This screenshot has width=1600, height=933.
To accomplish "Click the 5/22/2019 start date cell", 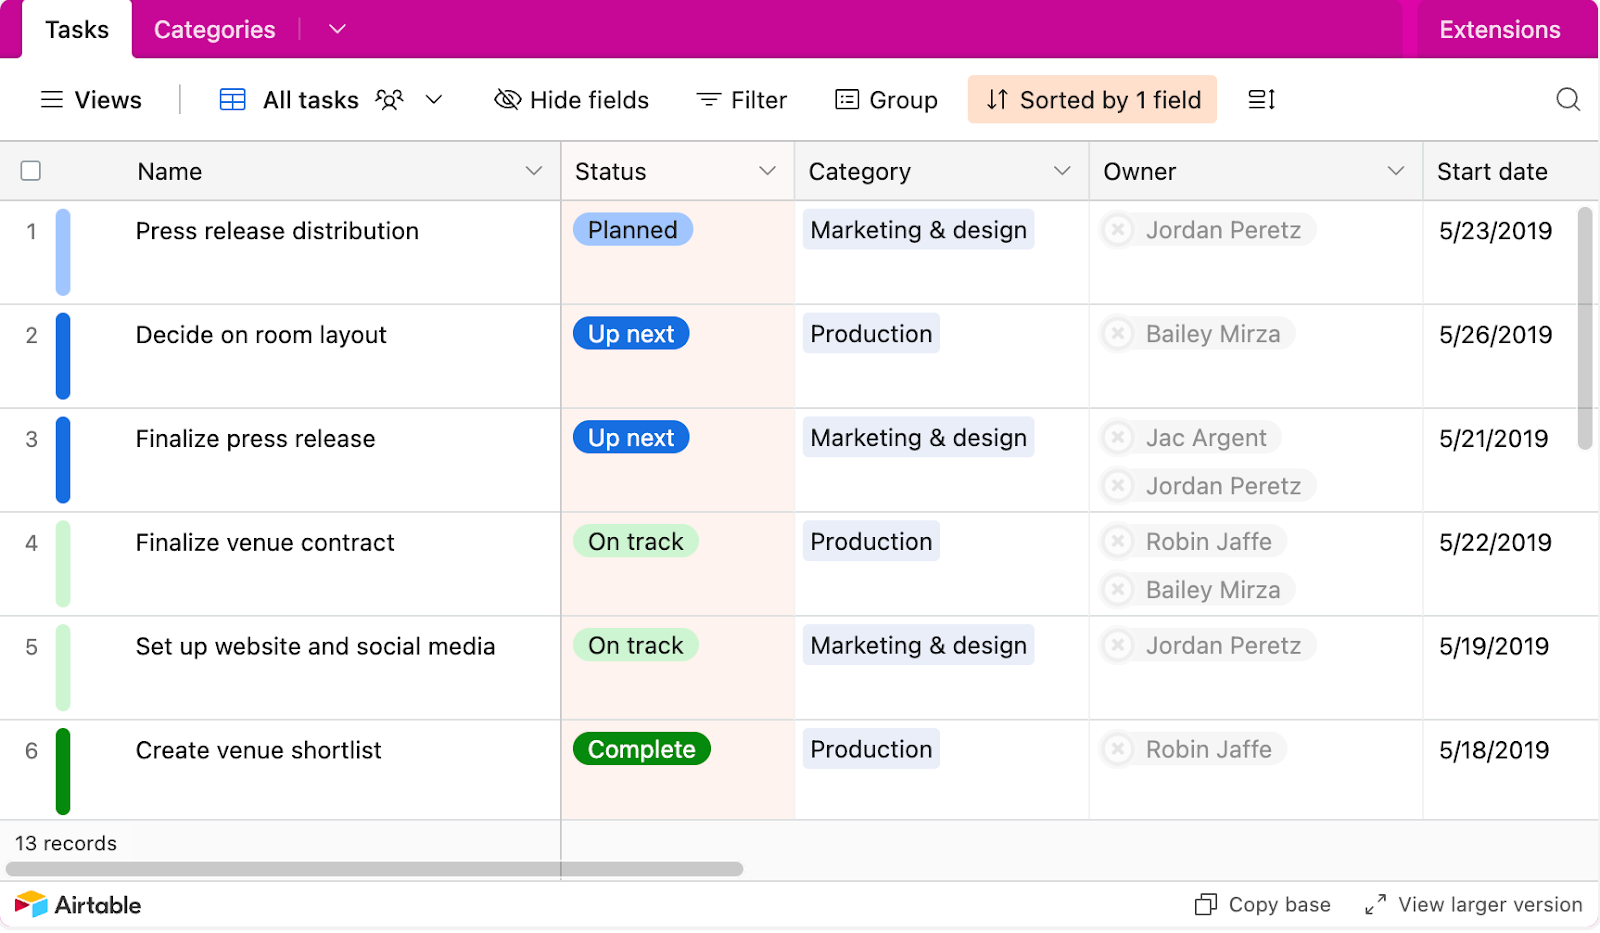I will click(x=1496, y=543).
